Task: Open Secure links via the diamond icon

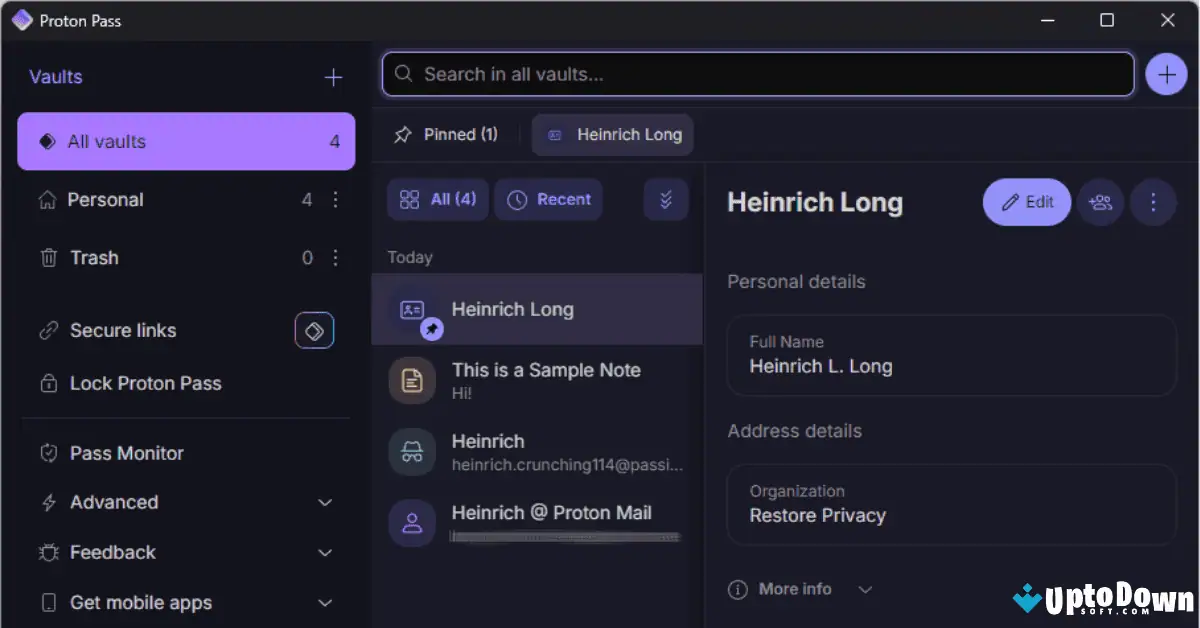Action: [314, 330]
